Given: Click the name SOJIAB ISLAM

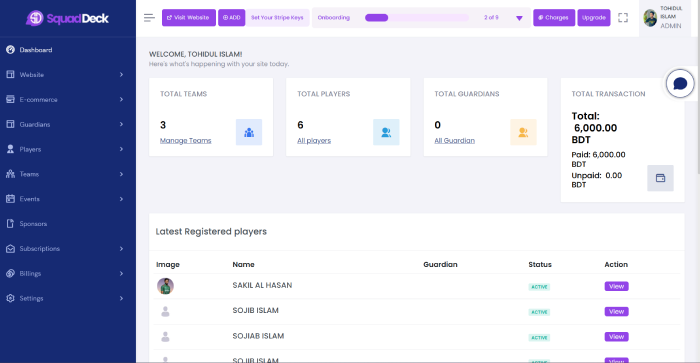Looking at the screenshot, I should [258, 336].
